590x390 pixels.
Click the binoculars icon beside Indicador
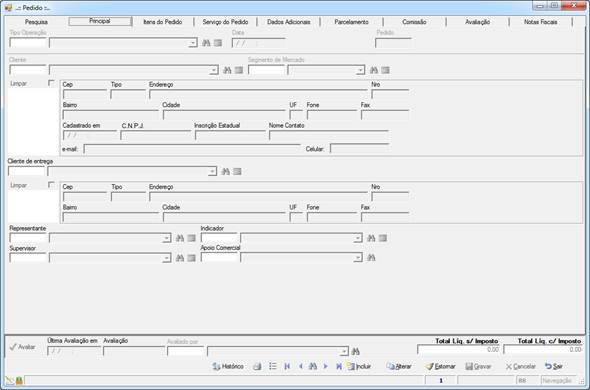371,238
